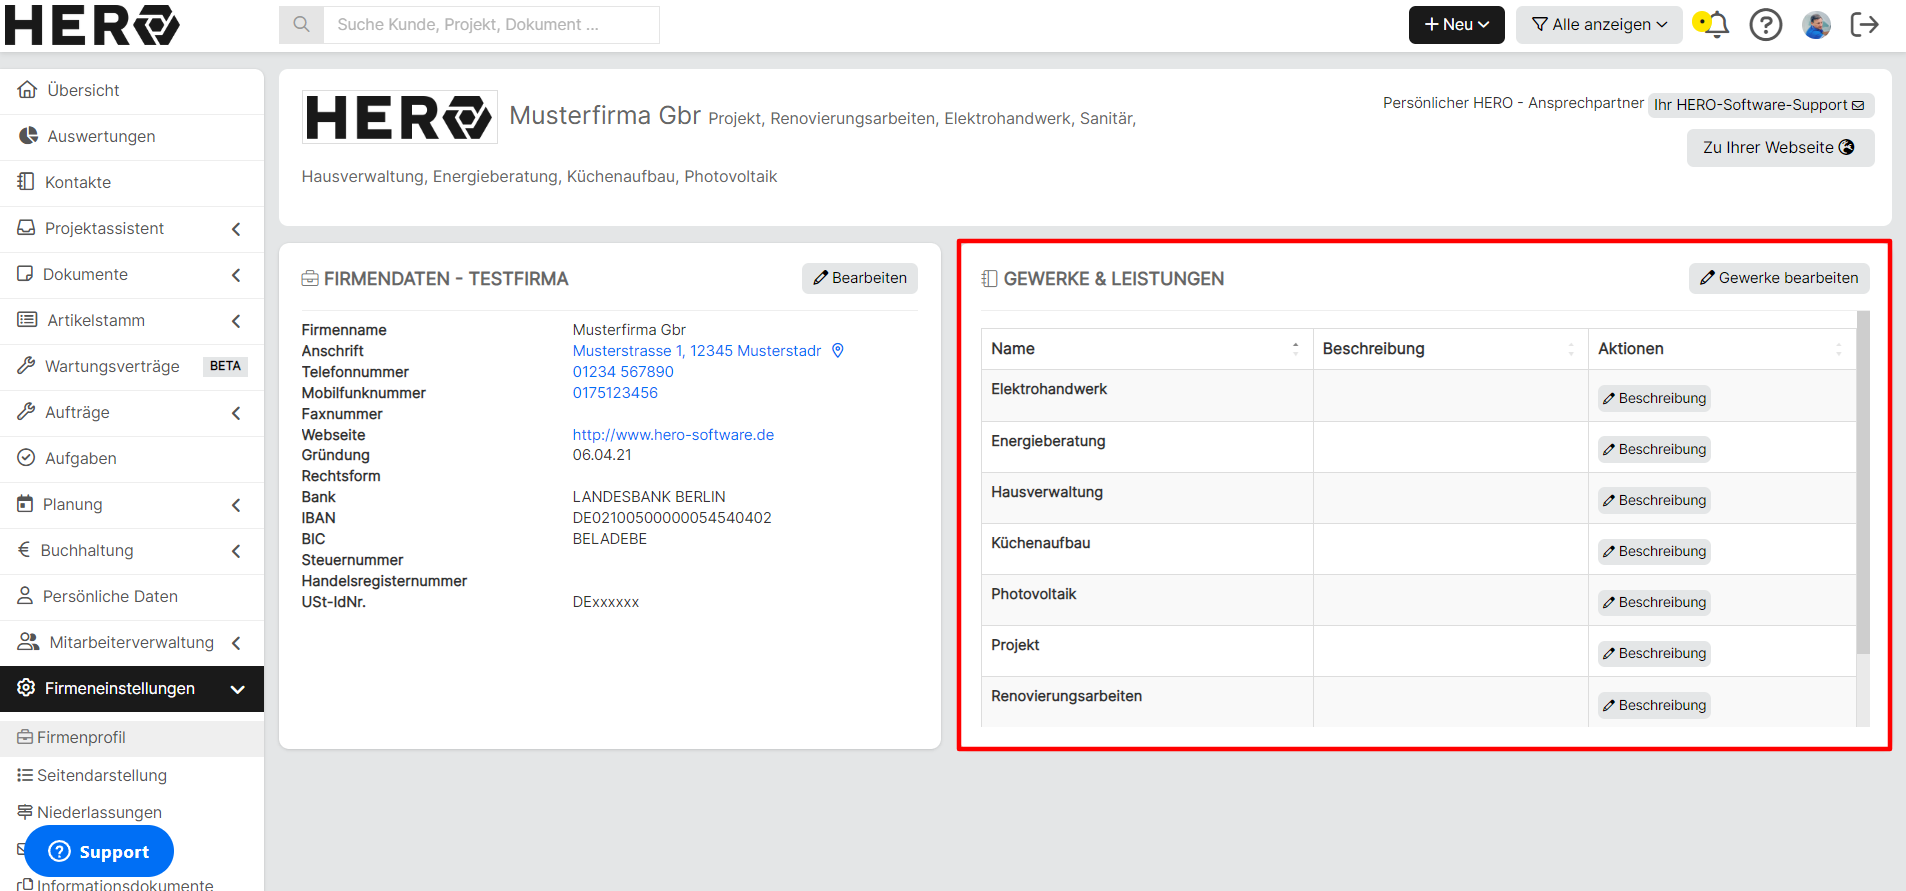The height and width of the screenshot is (891, 1906).
Task: Open the Neu dropdown
Action: [1456, 24]
